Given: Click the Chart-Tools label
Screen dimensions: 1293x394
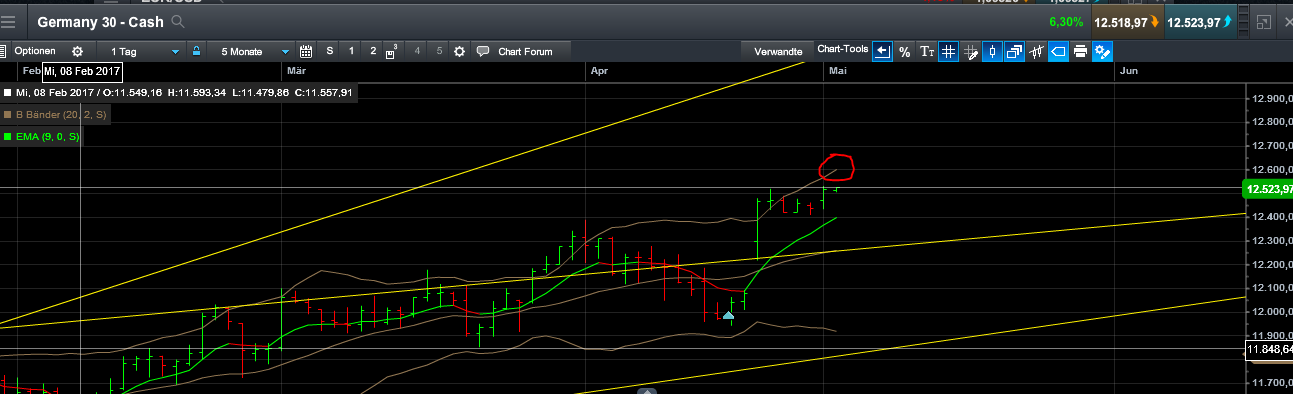Looking at the screenshot, I should [842, 48].
